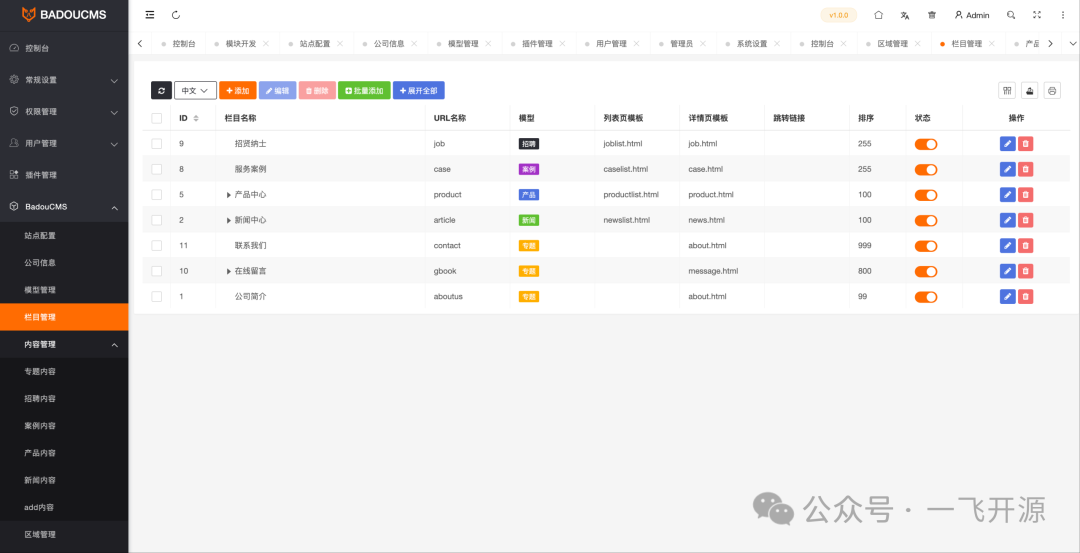Viewport: 1080px width, 553px height.
Task: Disable status switch for 公司简介
Action: click(926, 297)
